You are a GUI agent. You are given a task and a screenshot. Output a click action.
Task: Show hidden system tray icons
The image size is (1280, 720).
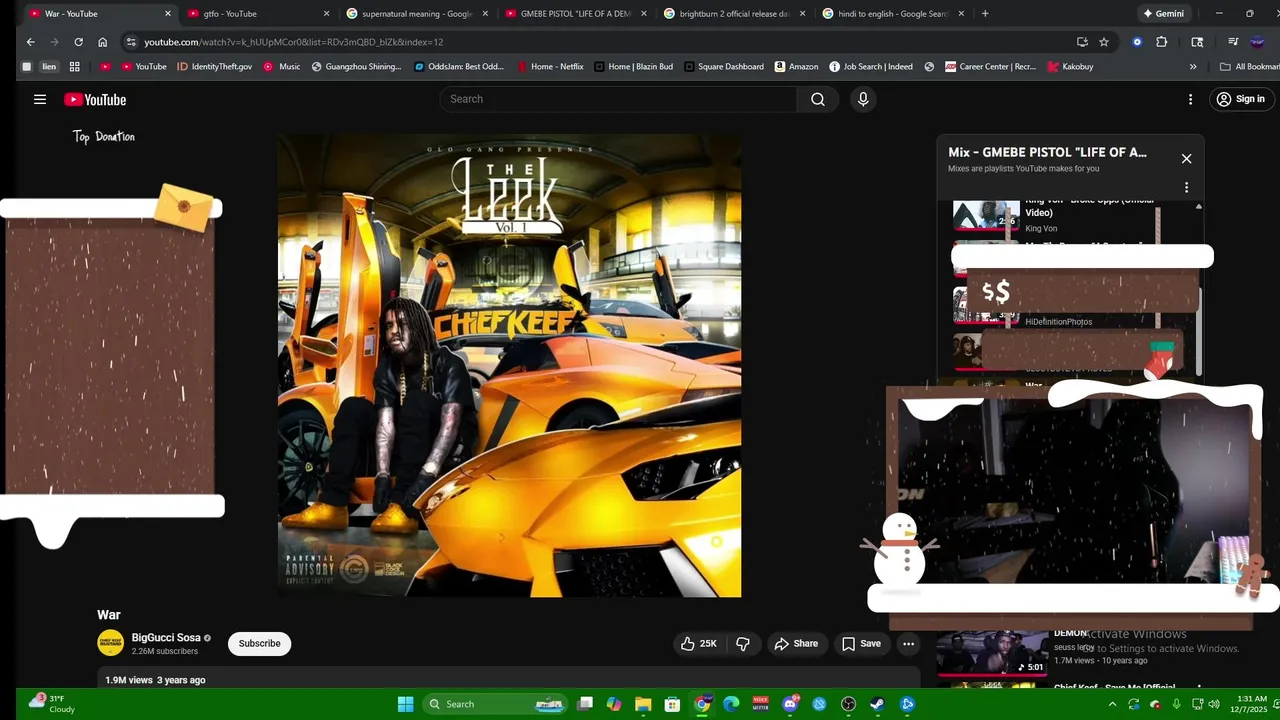point(1111,704)
